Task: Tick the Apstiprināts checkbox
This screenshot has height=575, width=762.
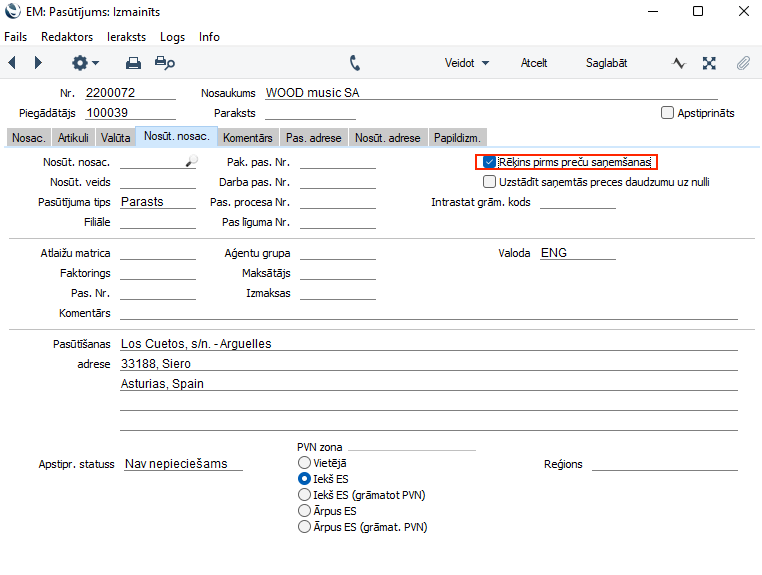Action: 668,113
